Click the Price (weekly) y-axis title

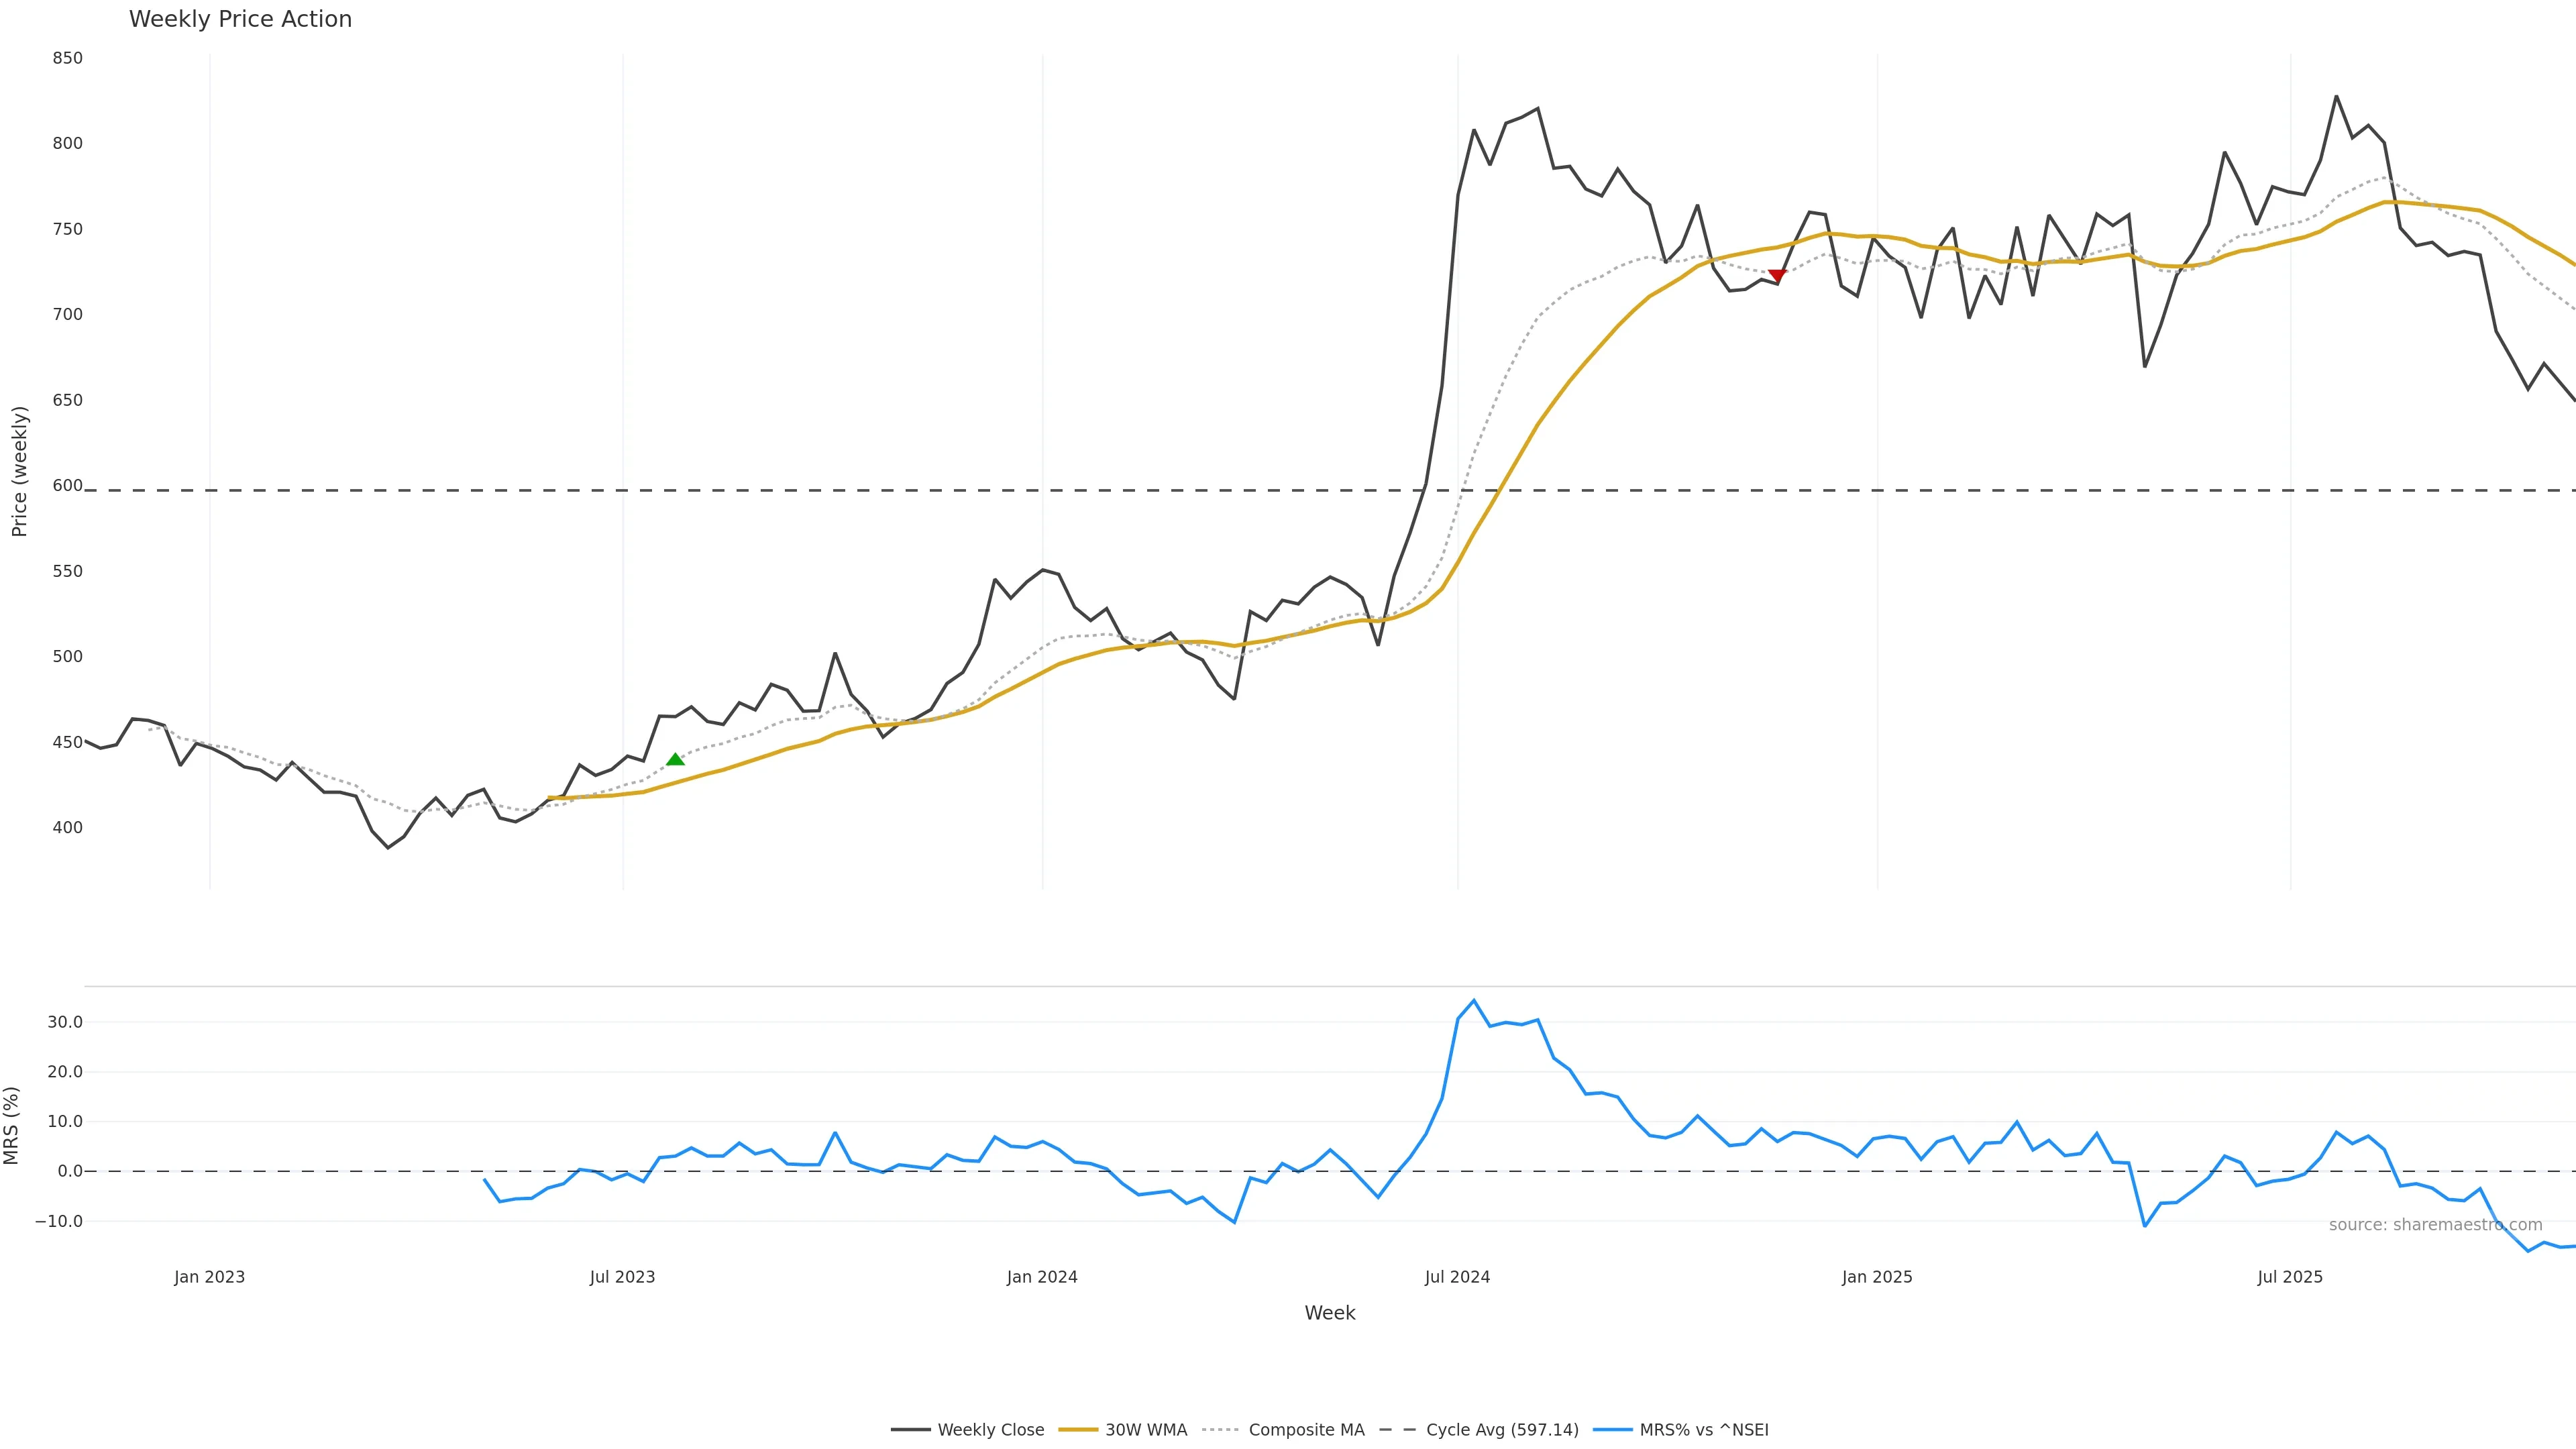19,471
